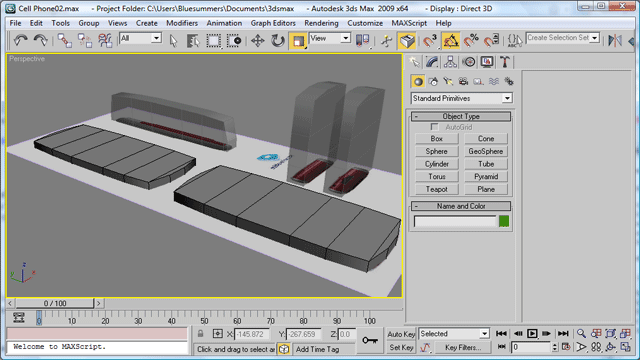Toggle the Angle Snap icon
This screenshot has height=360, width=640.
click(451, 41)
